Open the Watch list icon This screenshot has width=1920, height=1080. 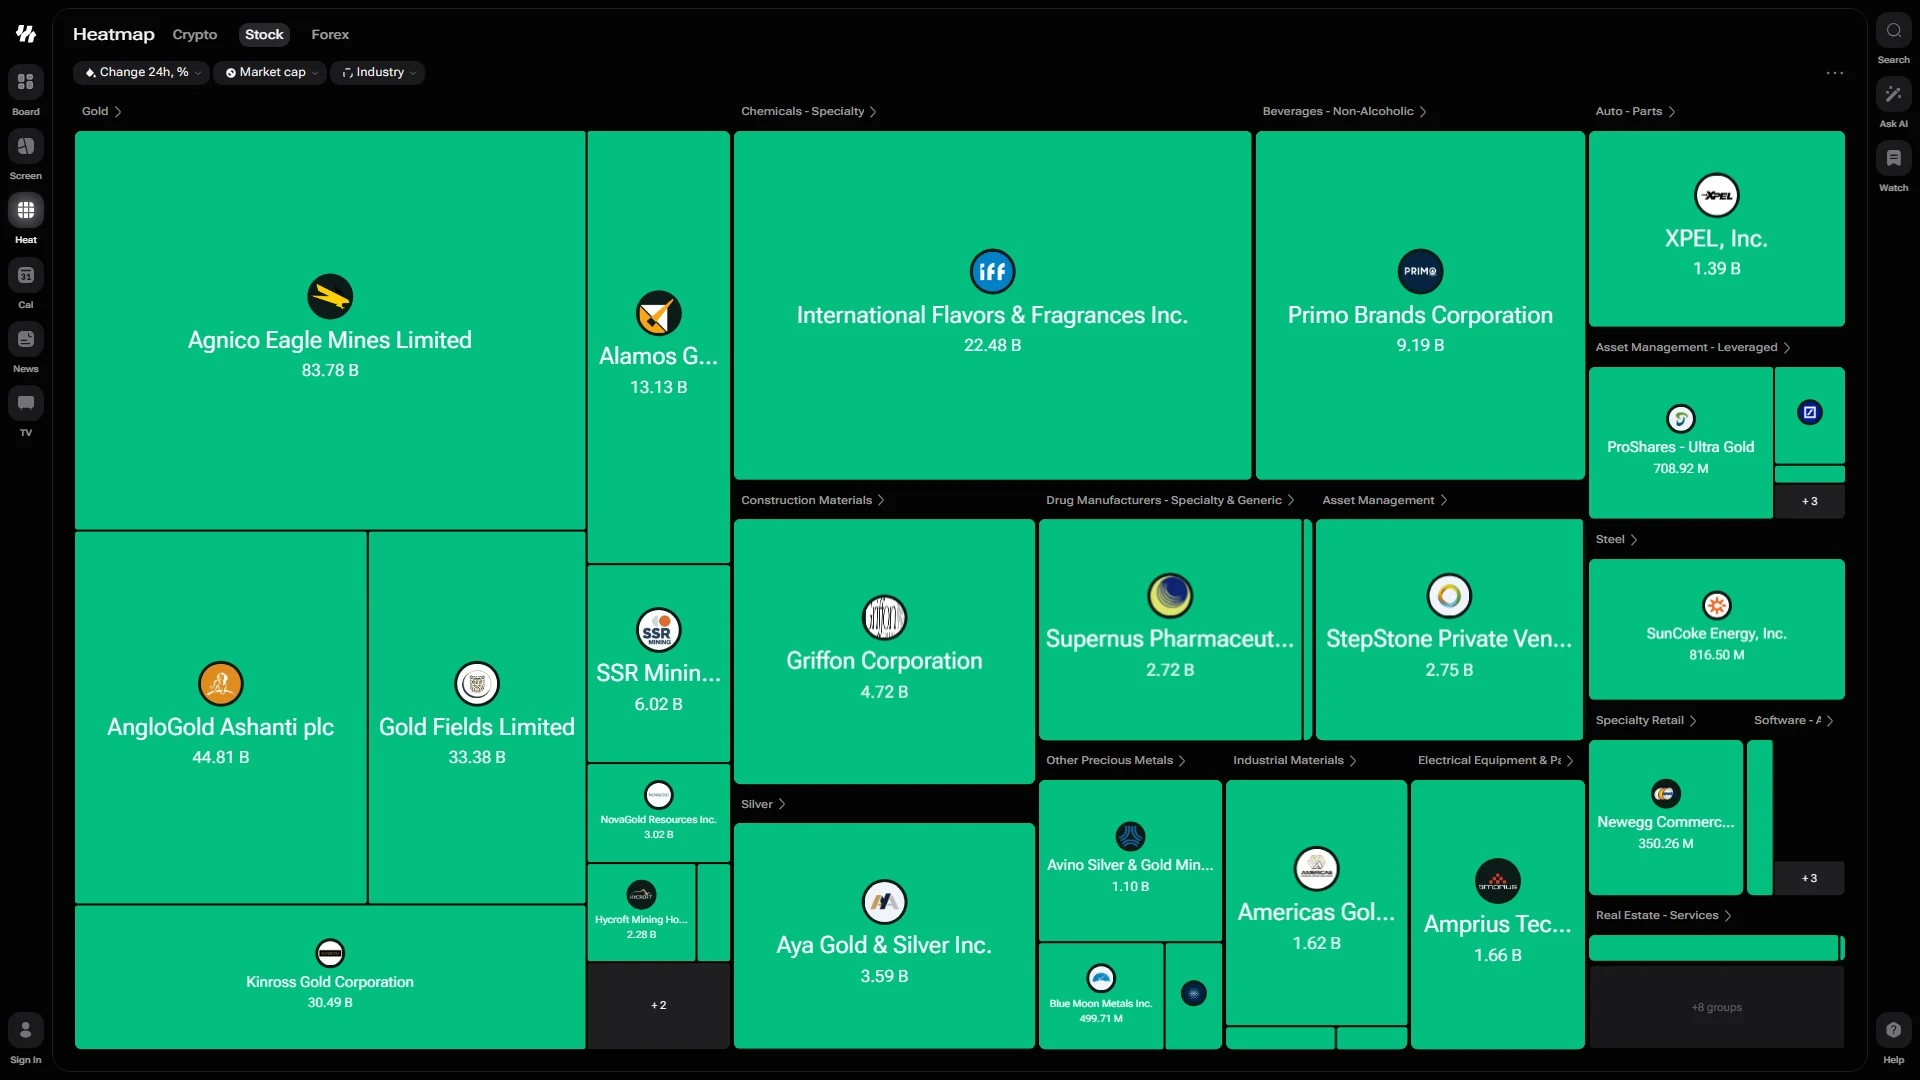[x=1894, y=158]
